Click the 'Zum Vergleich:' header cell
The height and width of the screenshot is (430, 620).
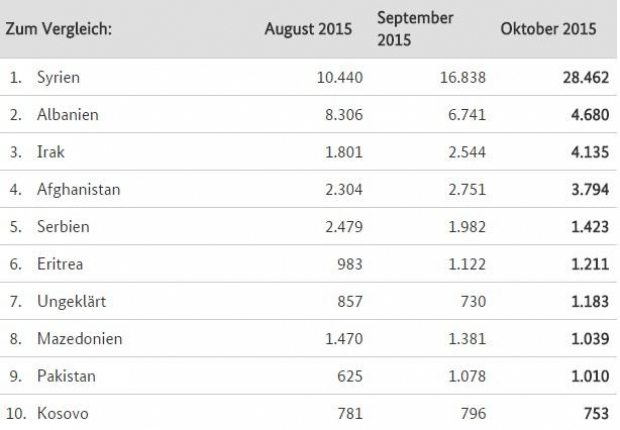click(x=59, y=30)
